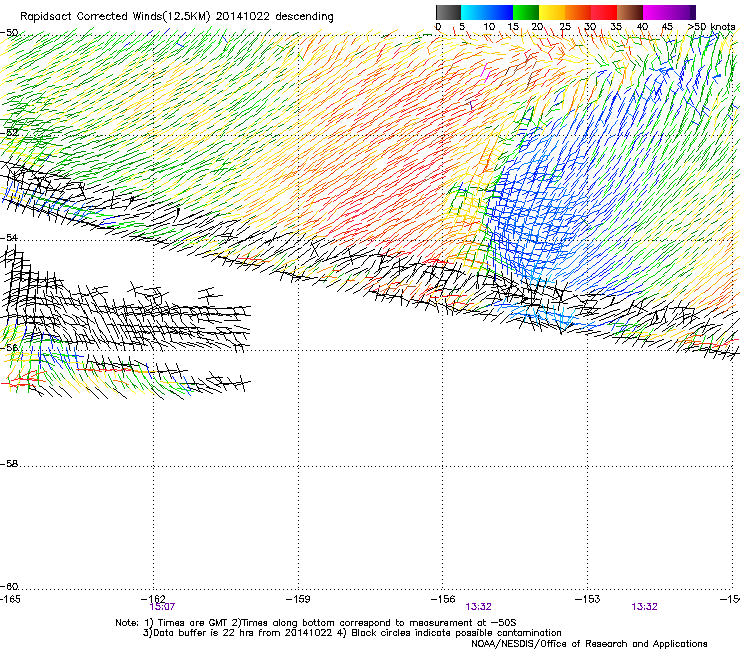Click the '-162' longitude axis label
Image resolution: width=740 pixels, height=650 pixels.
point(154,599)
